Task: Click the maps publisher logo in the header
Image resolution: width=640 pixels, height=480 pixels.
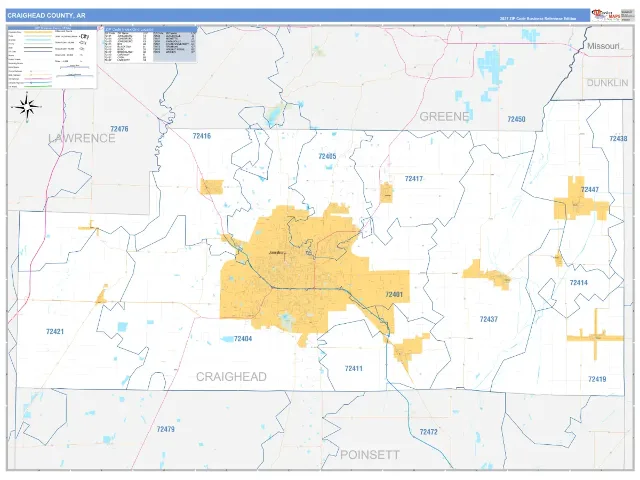Action: [606, 15]
